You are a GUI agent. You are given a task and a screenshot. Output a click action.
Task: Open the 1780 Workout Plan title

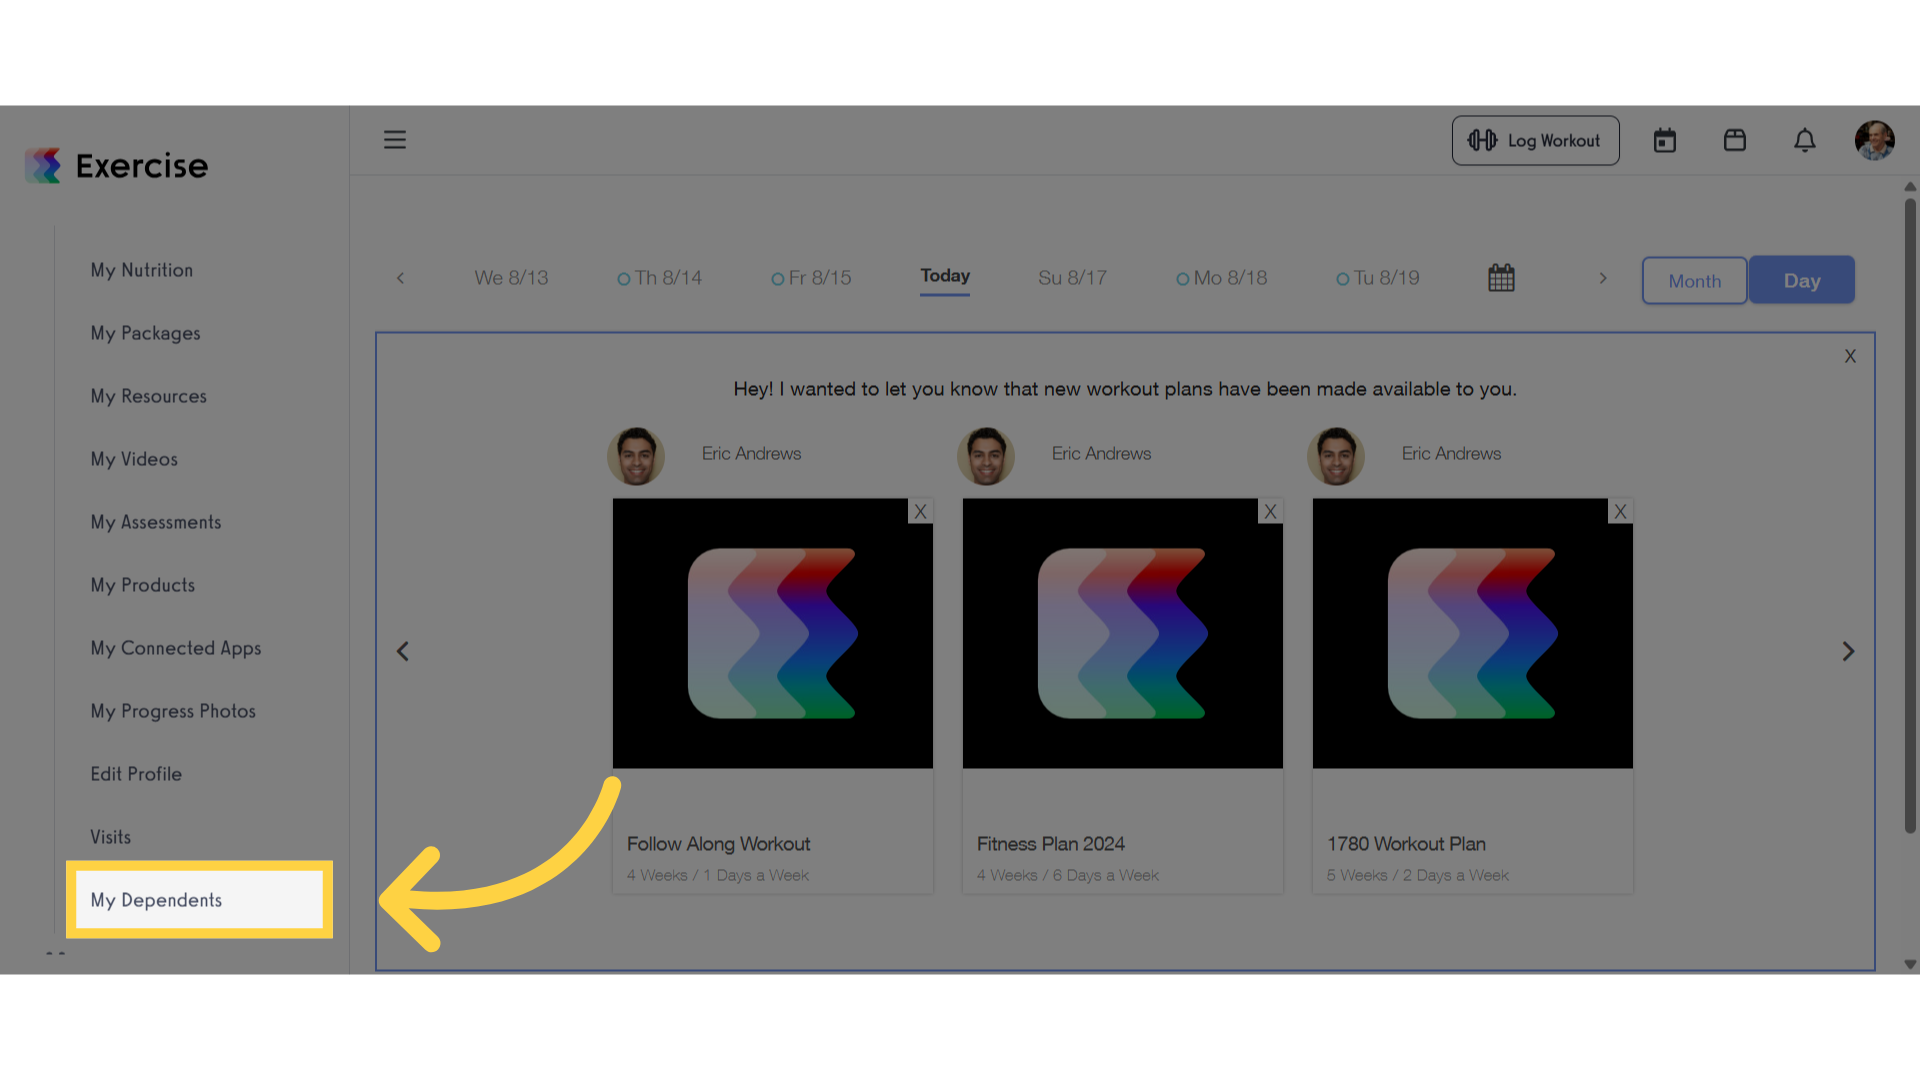(1406, 844)
